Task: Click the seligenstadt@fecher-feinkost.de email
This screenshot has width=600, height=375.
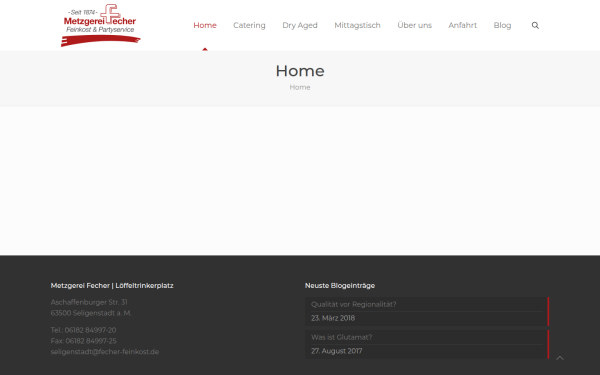Action: click(104, 352)
